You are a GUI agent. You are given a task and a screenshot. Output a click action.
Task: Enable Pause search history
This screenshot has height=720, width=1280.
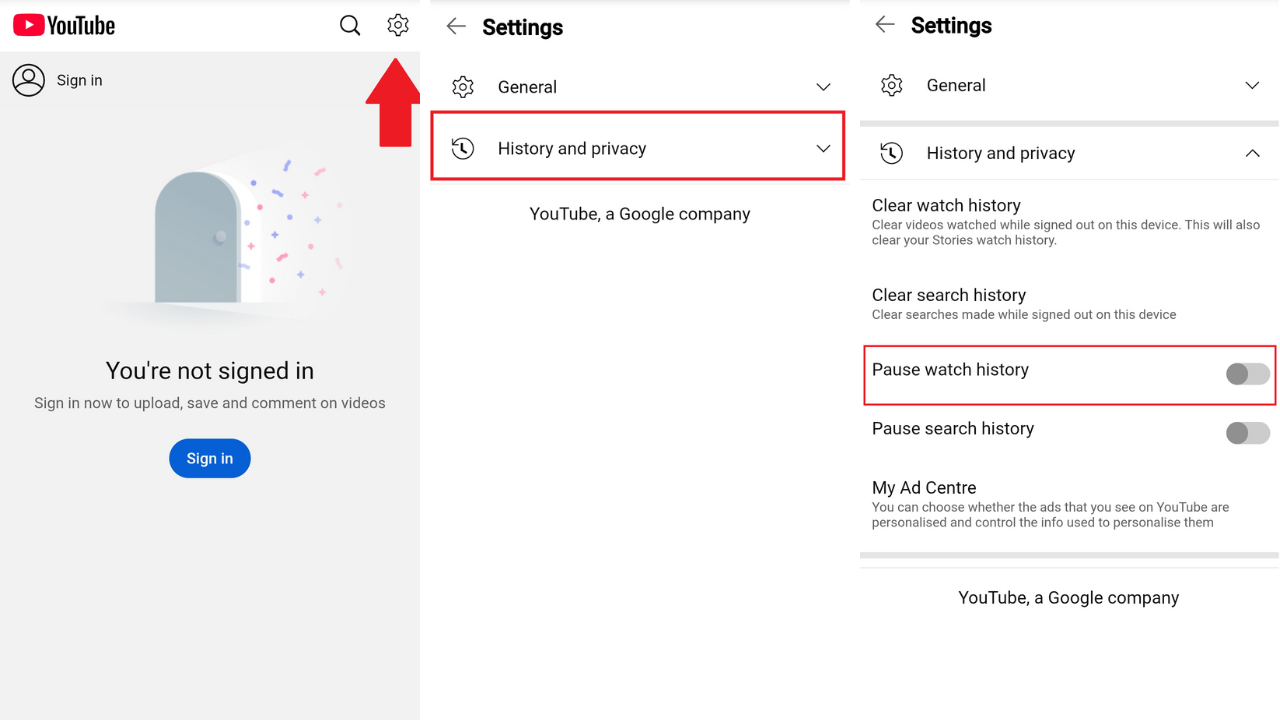[x=1247, y=433]
